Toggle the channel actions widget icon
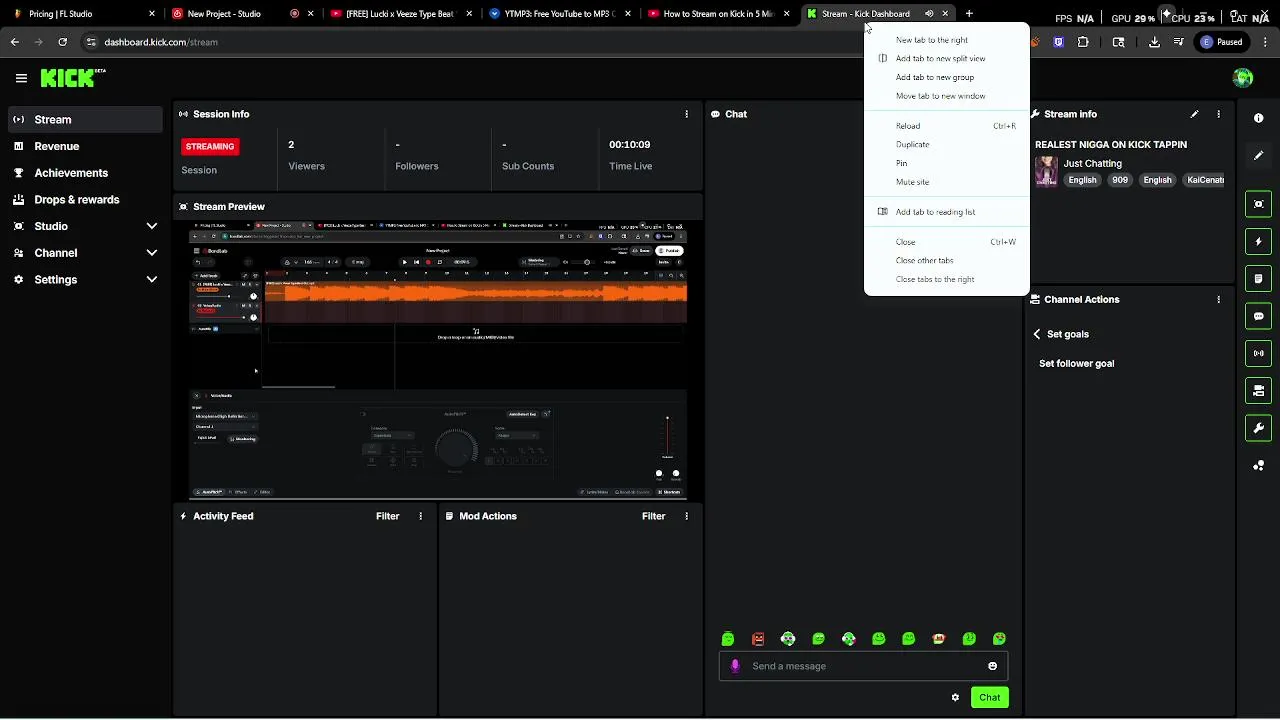Screen dimensions: 1280x720 (1258, 390)
